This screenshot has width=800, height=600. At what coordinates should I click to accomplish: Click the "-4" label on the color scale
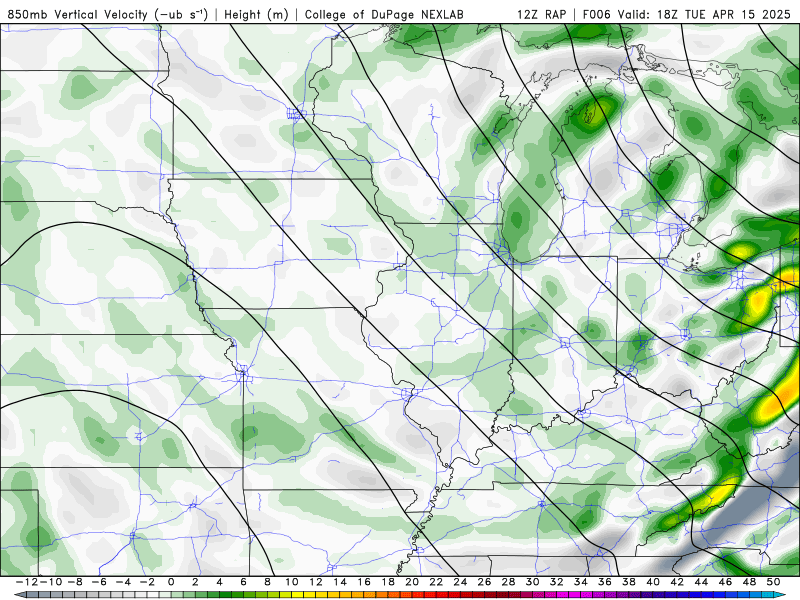click(122, 582)
